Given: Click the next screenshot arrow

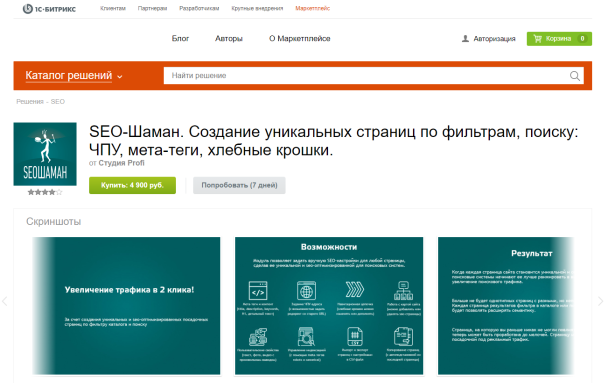Looking at the screenshot, I should tap(600, 301).
